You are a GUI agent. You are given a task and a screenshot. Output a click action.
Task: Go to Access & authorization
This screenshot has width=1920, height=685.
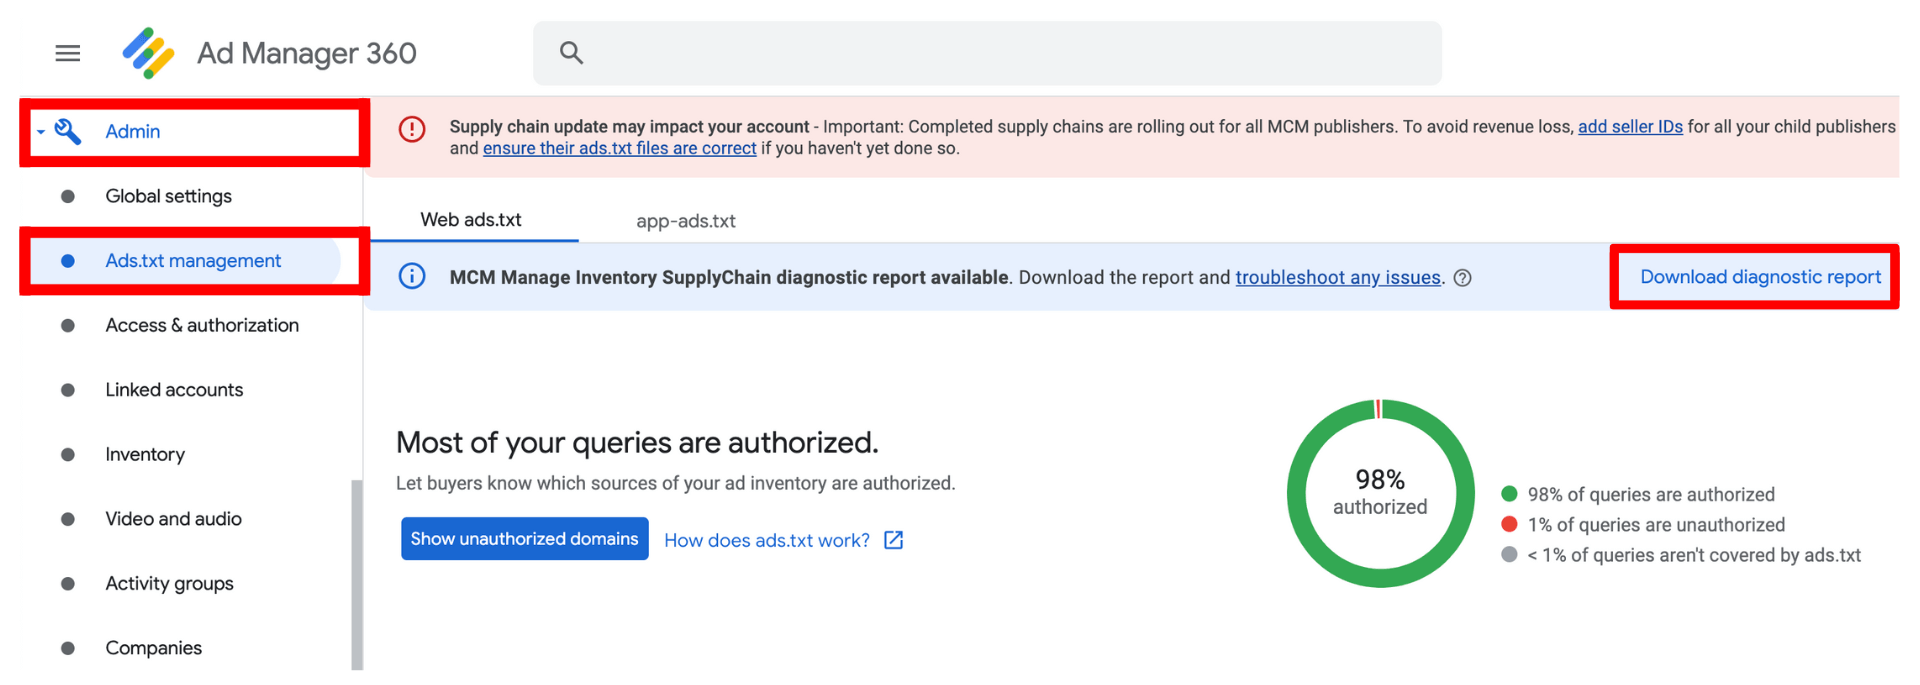pos(202,325)
